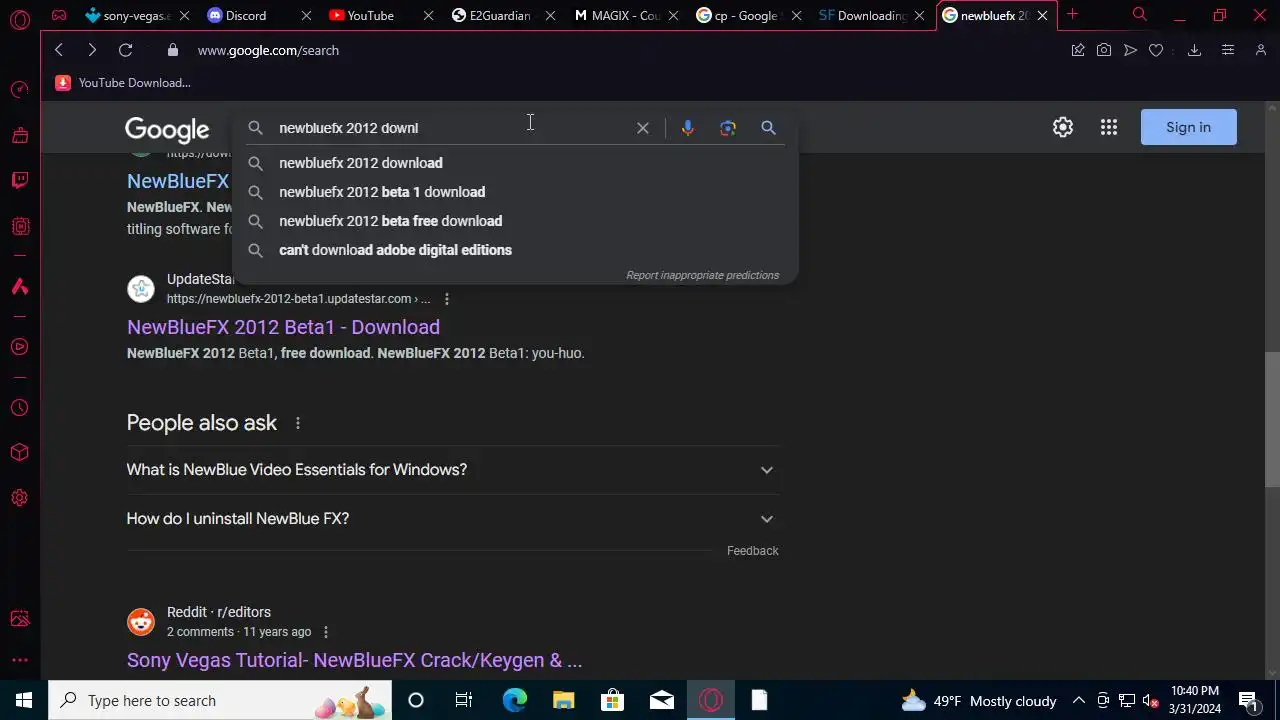Open Microsoft Edge from taskbar
Screen dimensions: 1280x720
pyautogui.click(x=514, y=700)
